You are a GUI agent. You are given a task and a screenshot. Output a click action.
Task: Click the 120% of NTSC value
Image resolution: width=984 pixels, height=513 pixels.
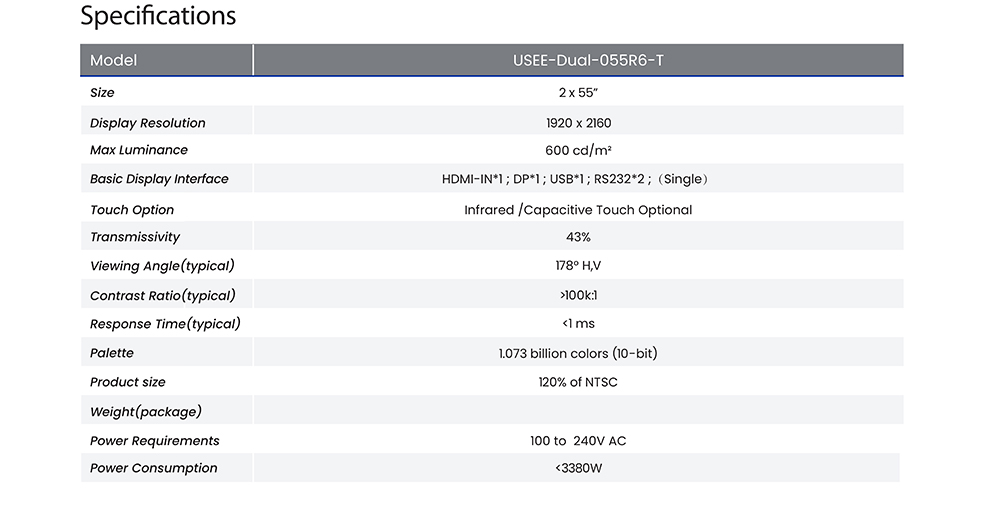point(578,382)
